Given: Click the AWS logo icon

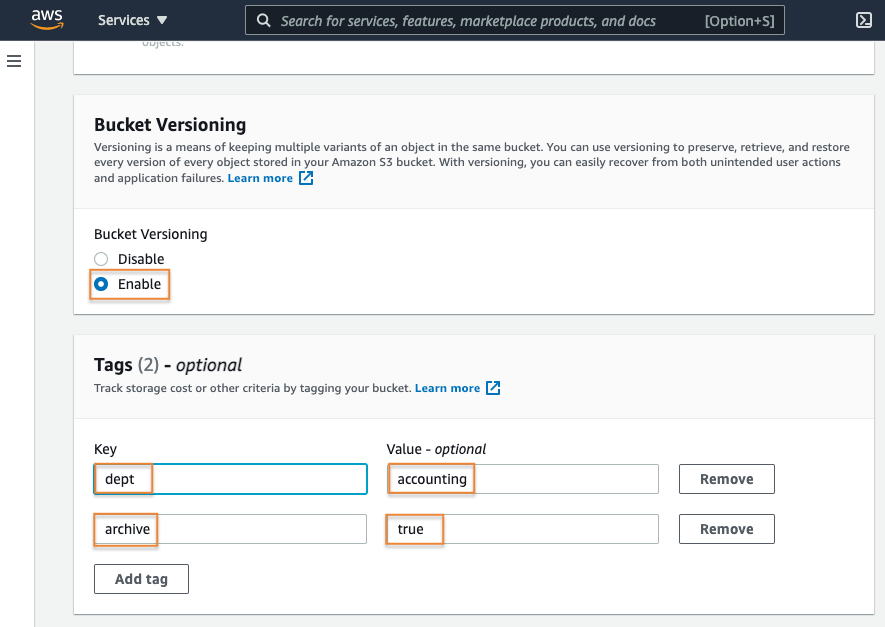Looking at the screenshot, I should point(47,19).
